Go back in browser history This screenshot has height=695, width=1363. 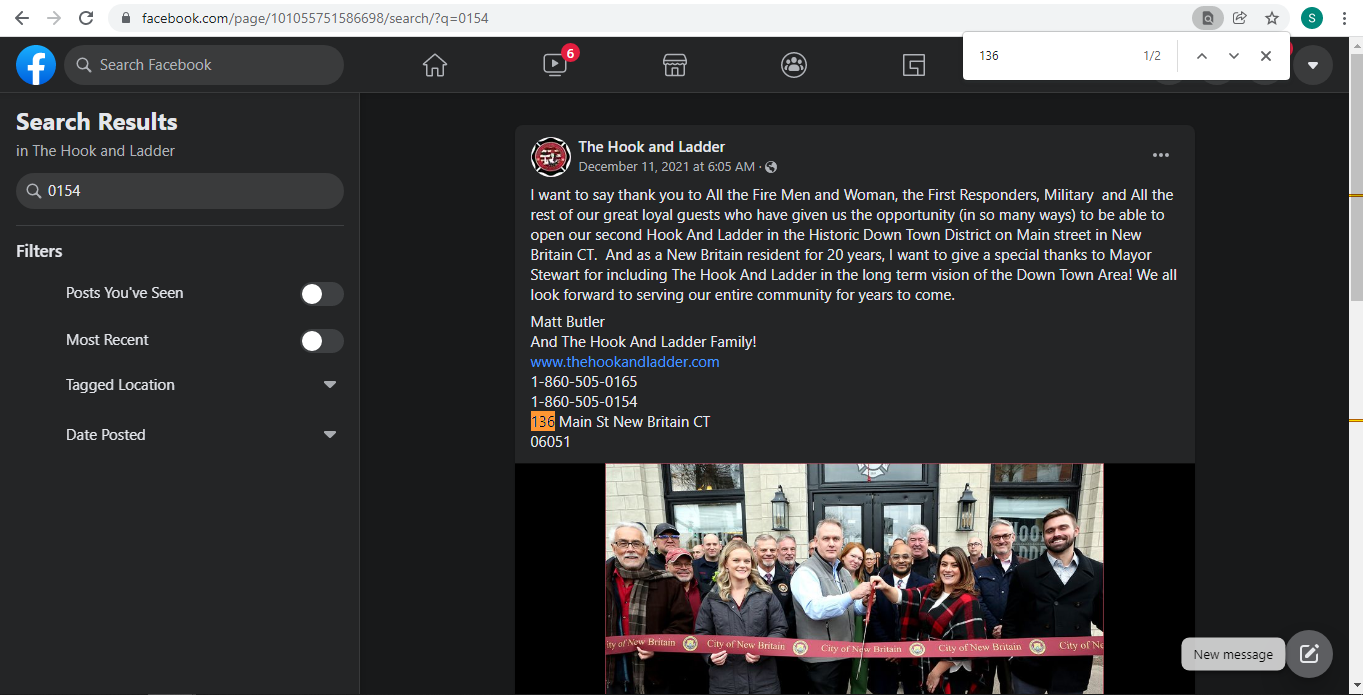click(22, 18)
